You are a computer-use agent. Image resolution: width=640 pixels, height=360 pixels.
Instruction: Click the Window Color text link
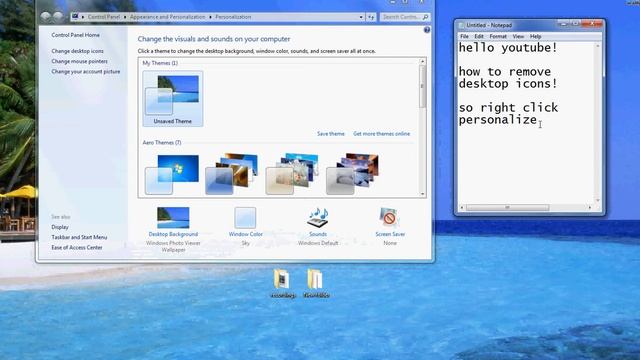click(x=245, y=234)
